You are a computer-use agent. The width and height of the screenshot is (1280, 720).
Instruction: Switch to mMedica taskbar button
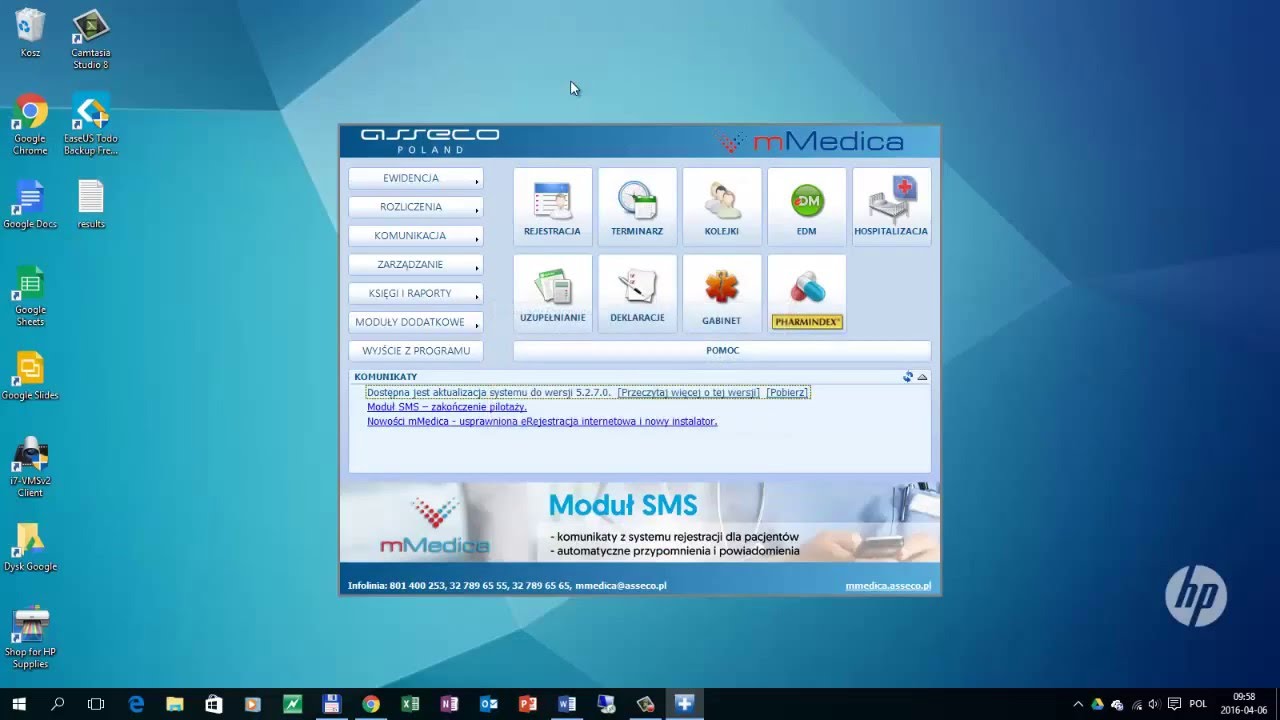tap(684, 704)
